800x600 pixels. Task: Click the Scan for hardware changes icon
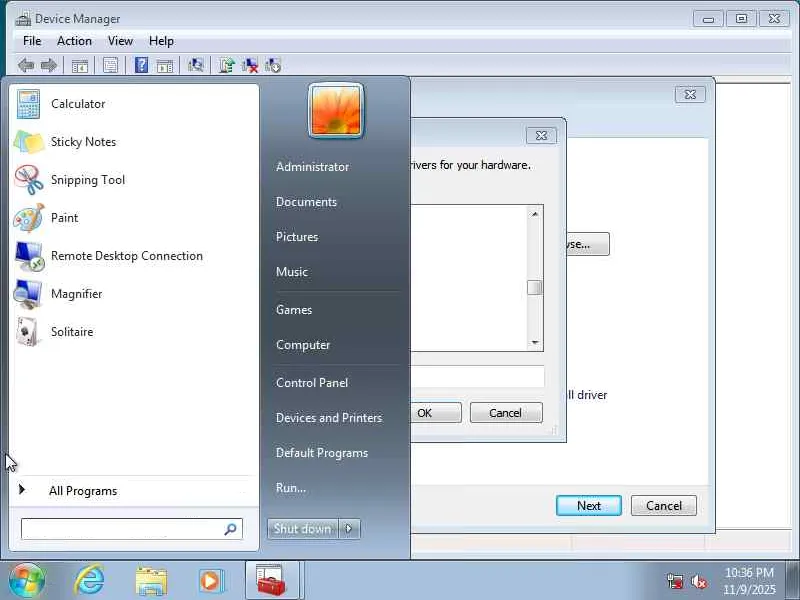click(195, 65)
